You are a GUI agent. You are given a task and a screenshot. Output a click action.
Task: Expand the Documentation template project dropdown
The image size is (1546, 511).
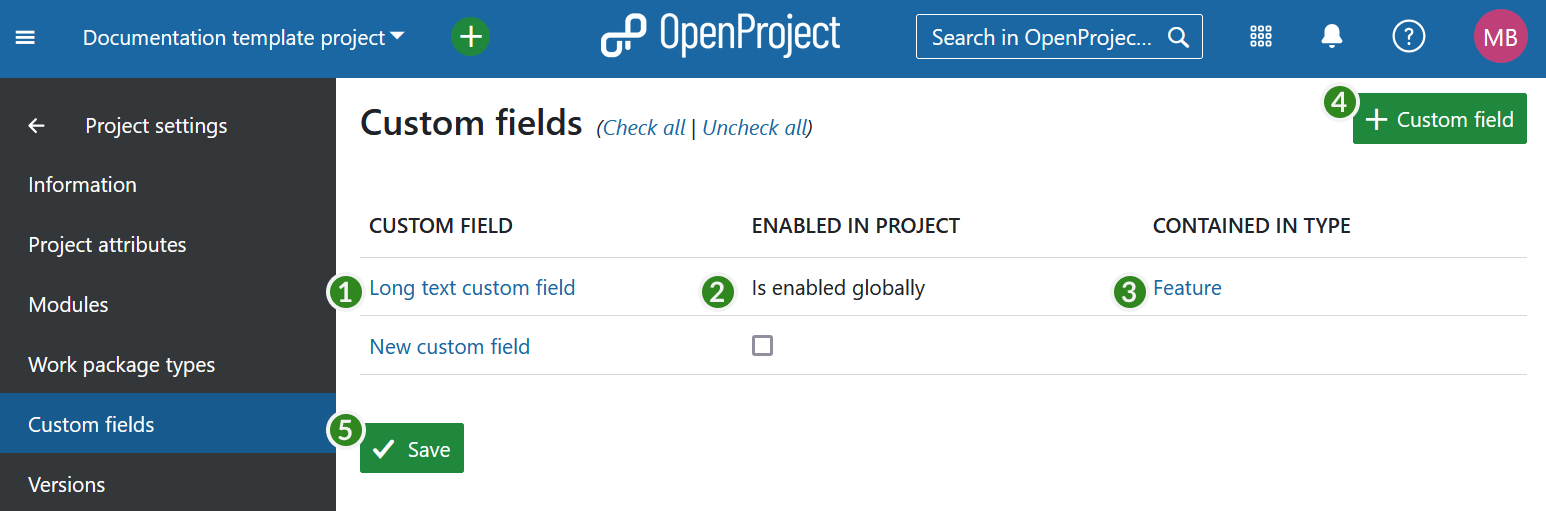(243, 38)
